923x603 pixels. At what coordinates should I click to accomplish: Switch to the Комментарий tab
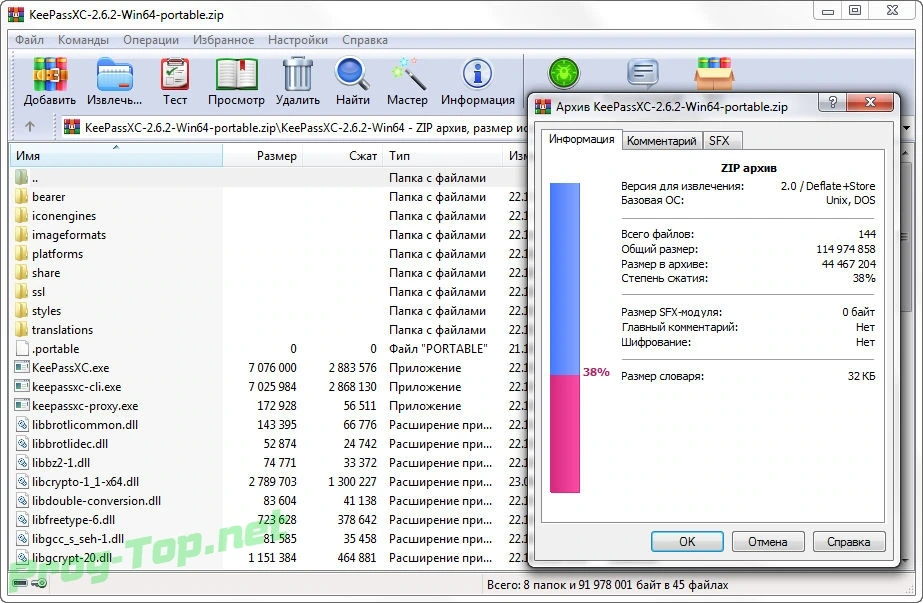click(661, 141)
